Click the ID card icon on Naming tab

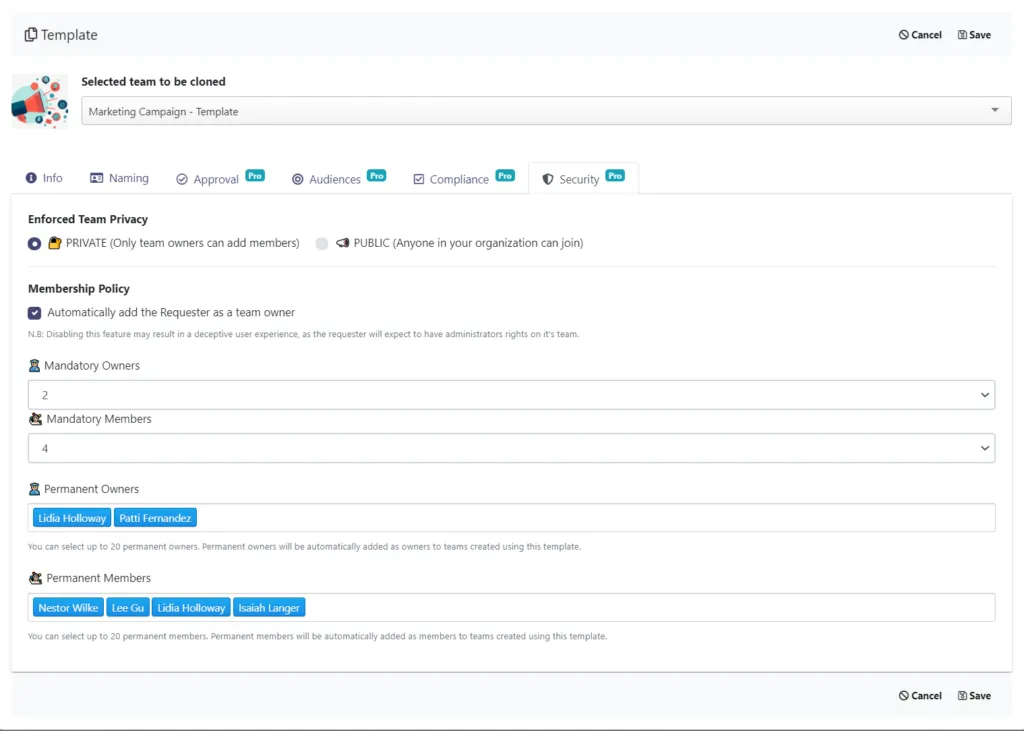coord(97,178)
